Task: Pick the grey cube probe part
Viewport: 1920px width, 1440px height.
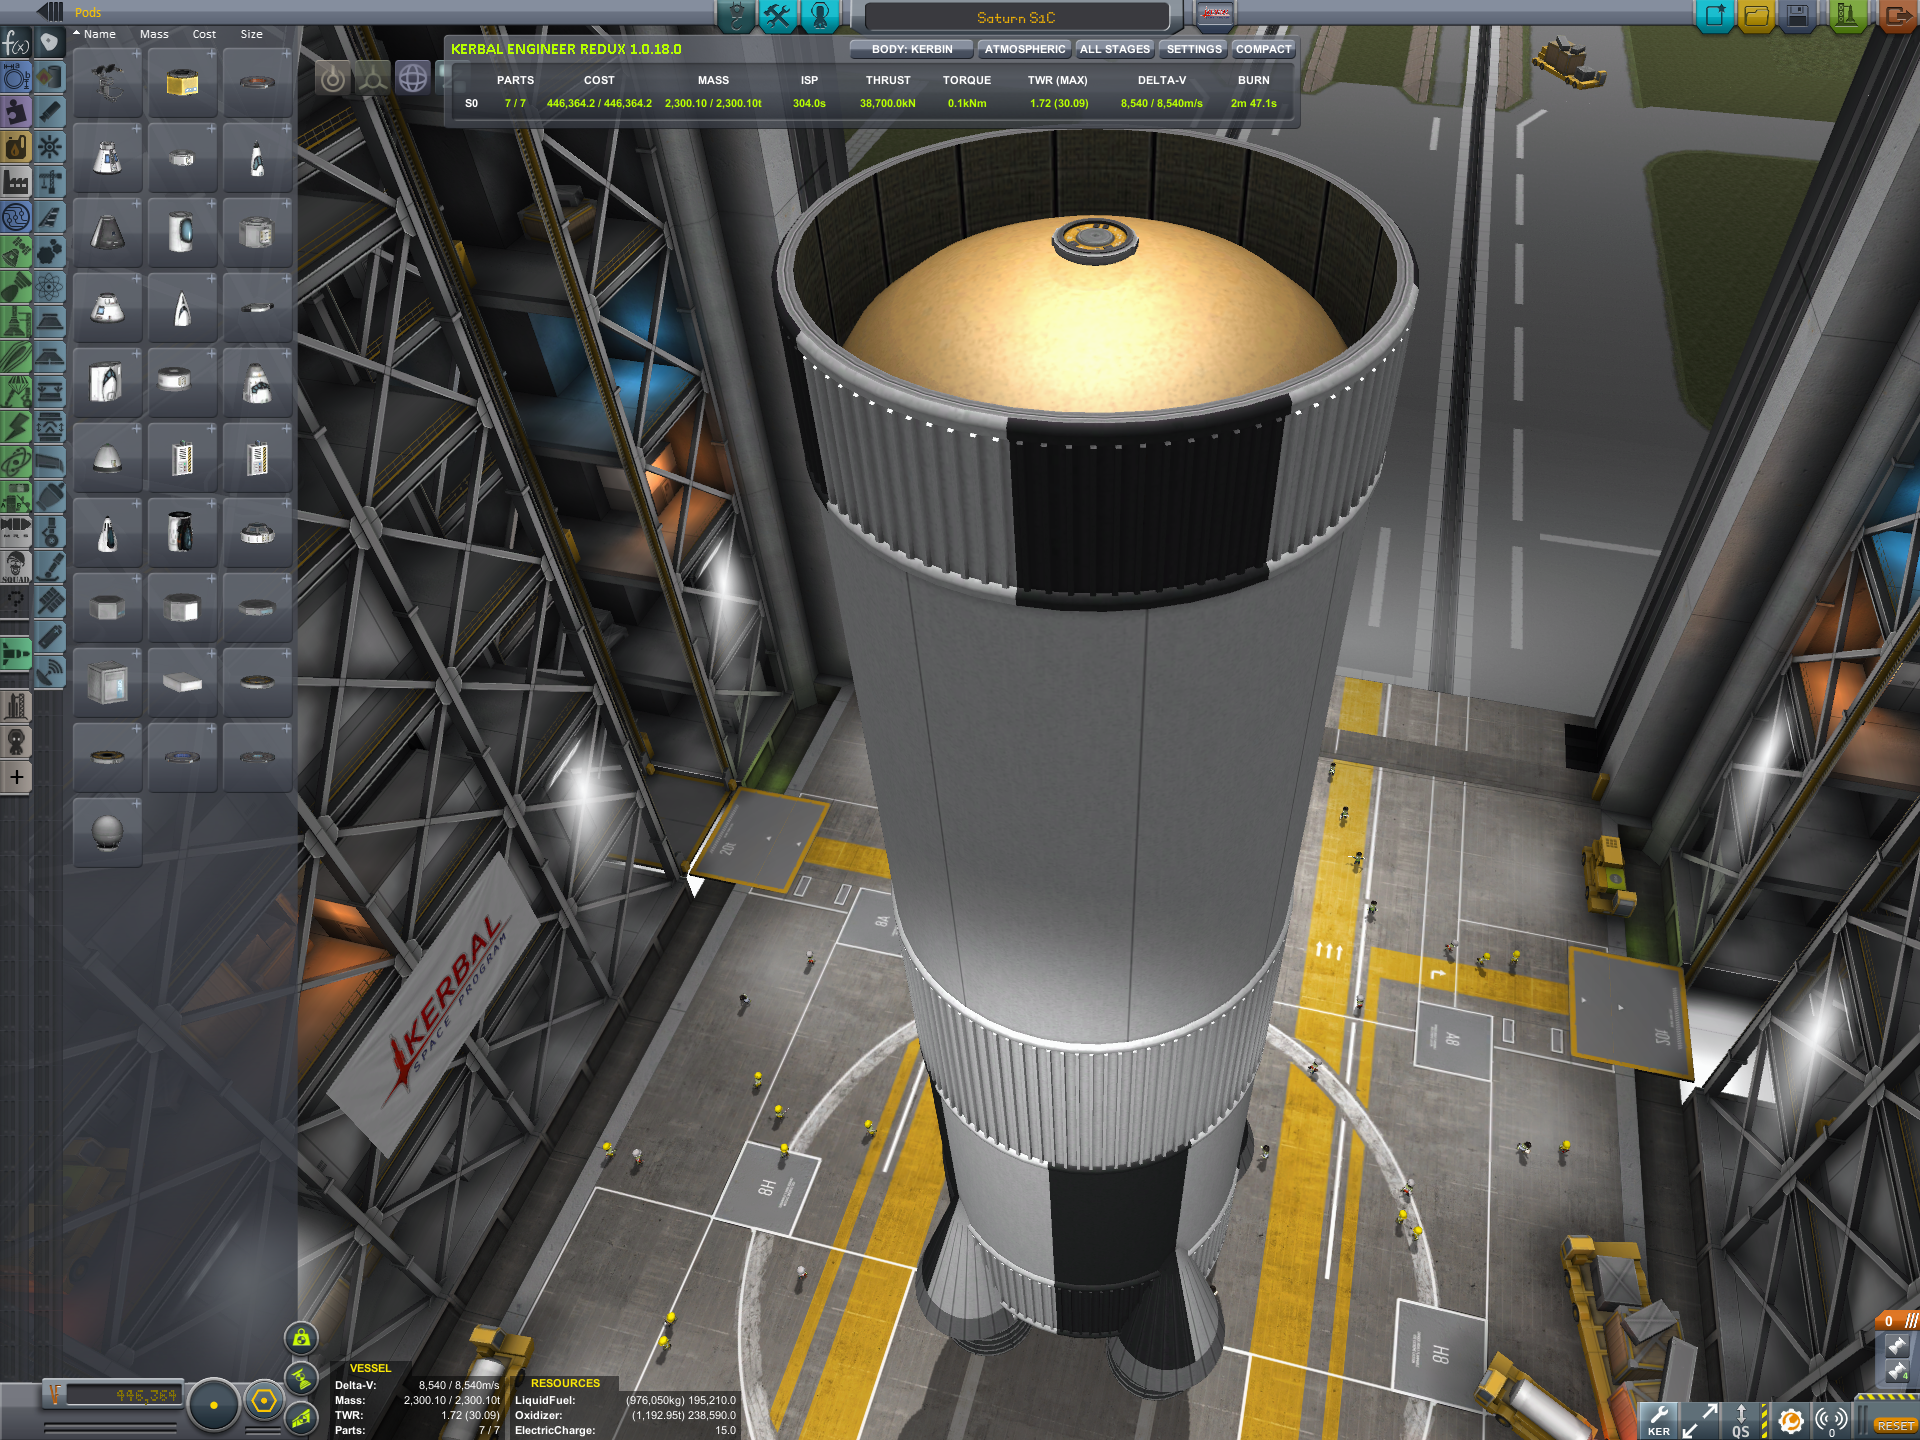Action: pos(107,682)
